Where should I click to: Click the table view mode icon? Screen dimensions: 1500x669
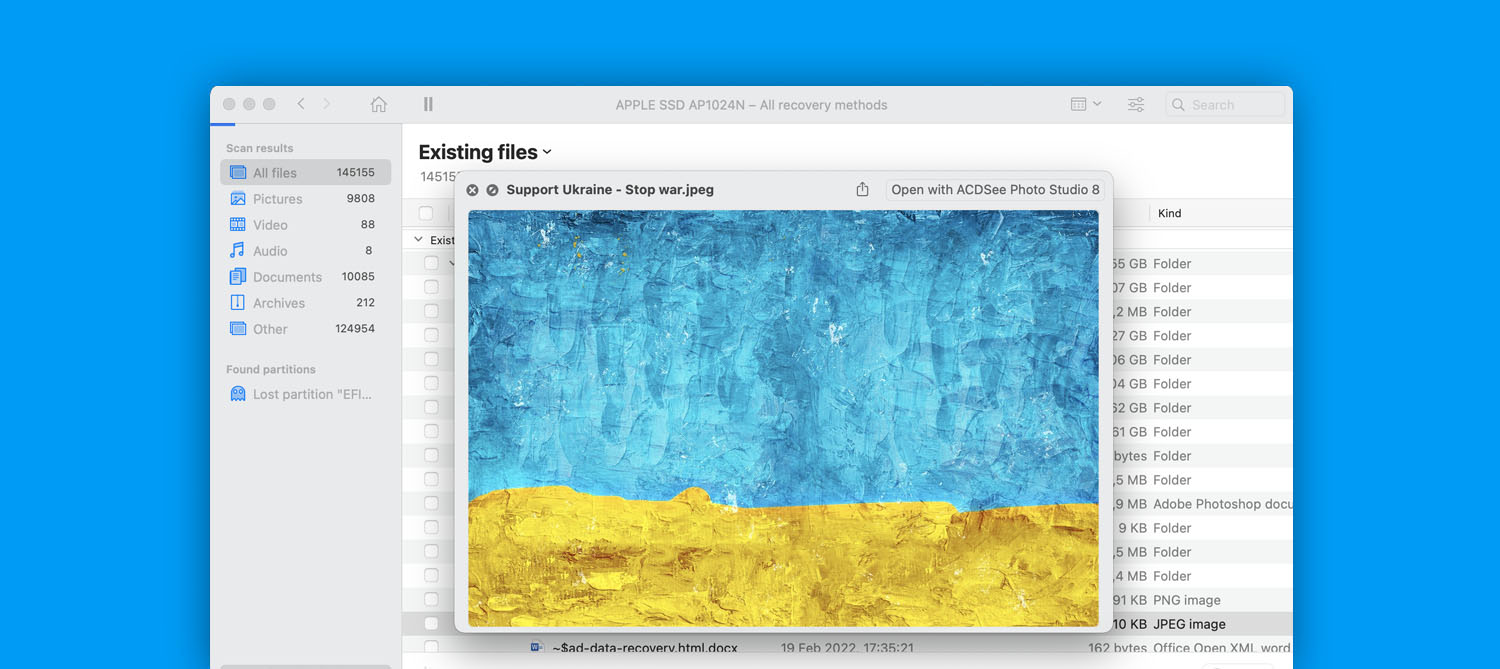pos(1078,104)
